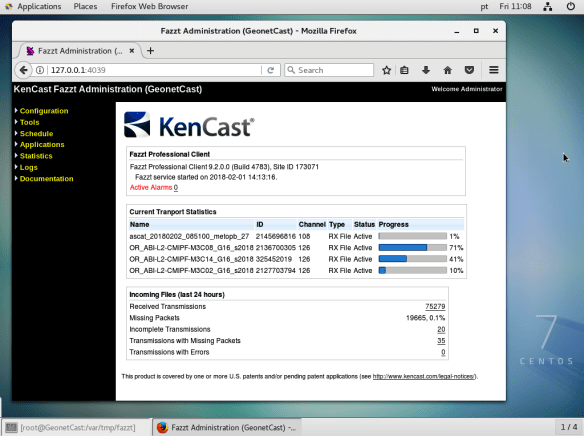Click the Welcome Administrator text
The height and width of the screenshot is (436, 584).
(x=467, y=89)
